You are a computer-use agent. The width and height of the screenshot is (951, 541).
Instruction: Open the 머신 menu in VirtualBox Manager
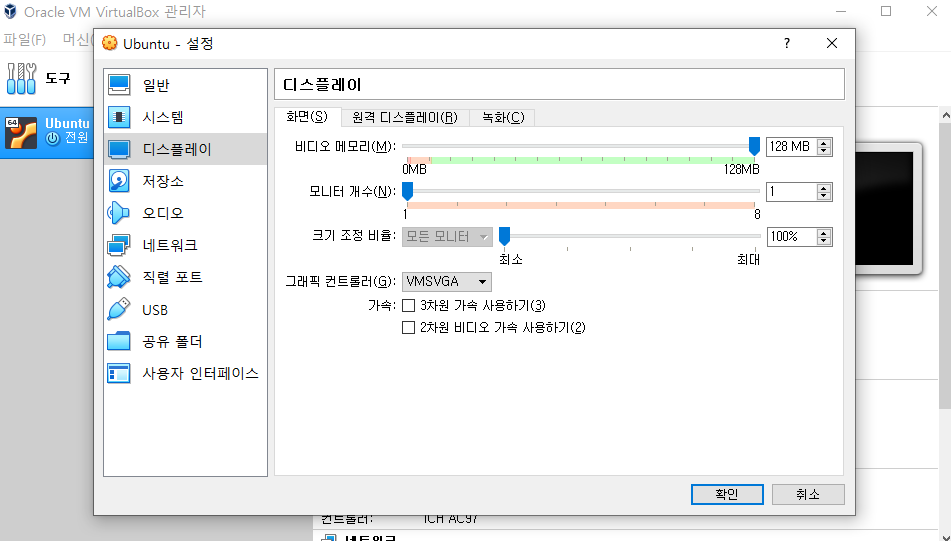77,39
